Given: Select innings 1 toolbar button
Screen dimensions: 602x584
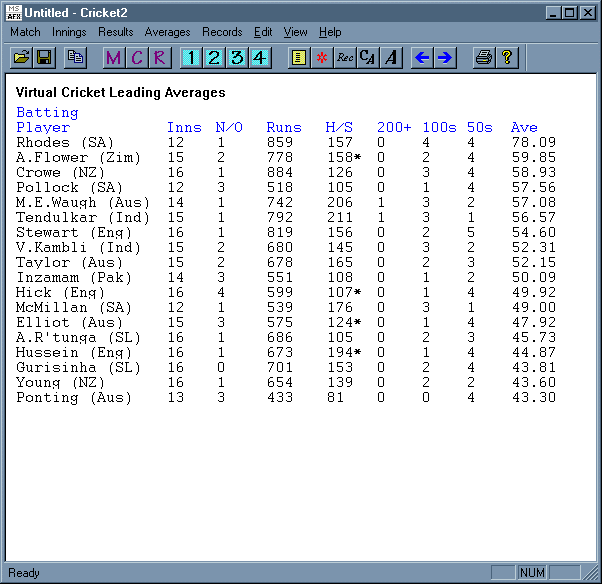Looking at the screenshot, I should pyautogui.click(x=190, y=58).
